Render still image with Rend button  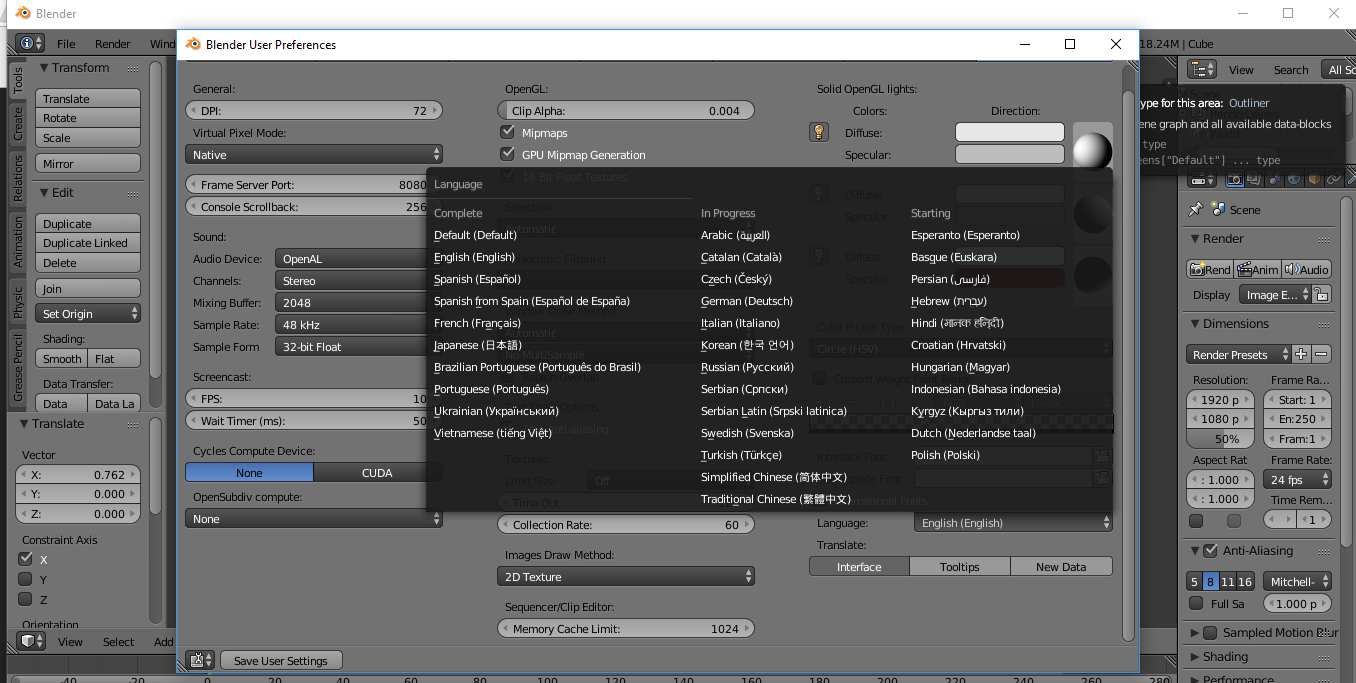(1210, 269)
